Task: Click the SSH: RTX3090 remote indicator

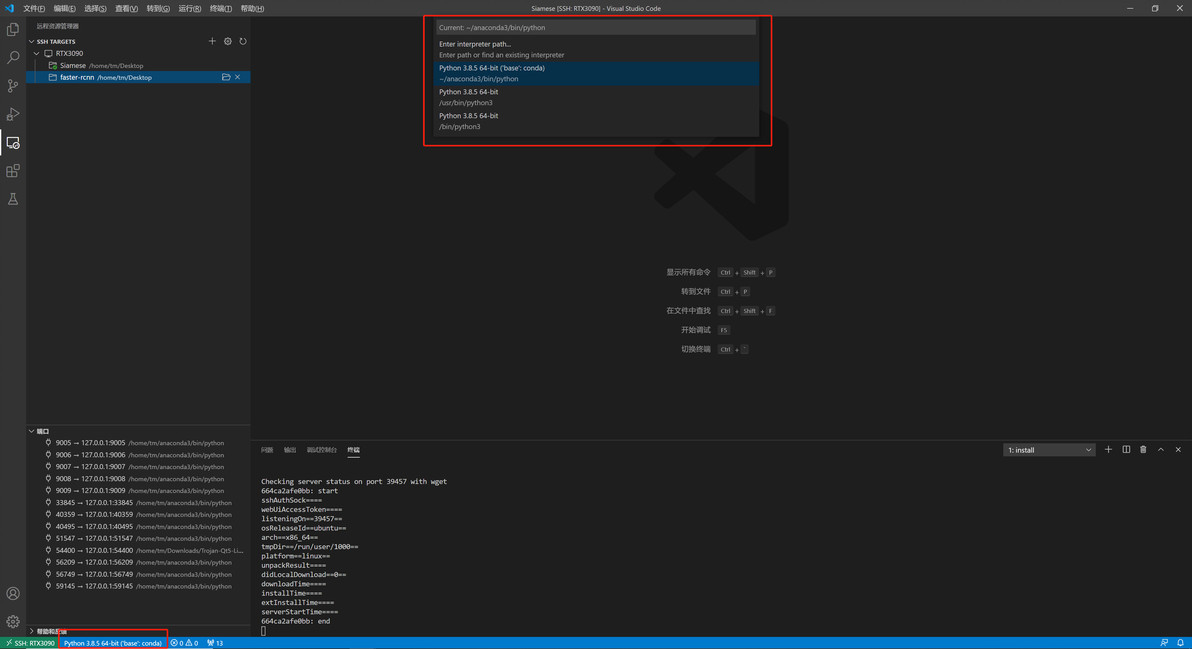Action: click(30, 643)
